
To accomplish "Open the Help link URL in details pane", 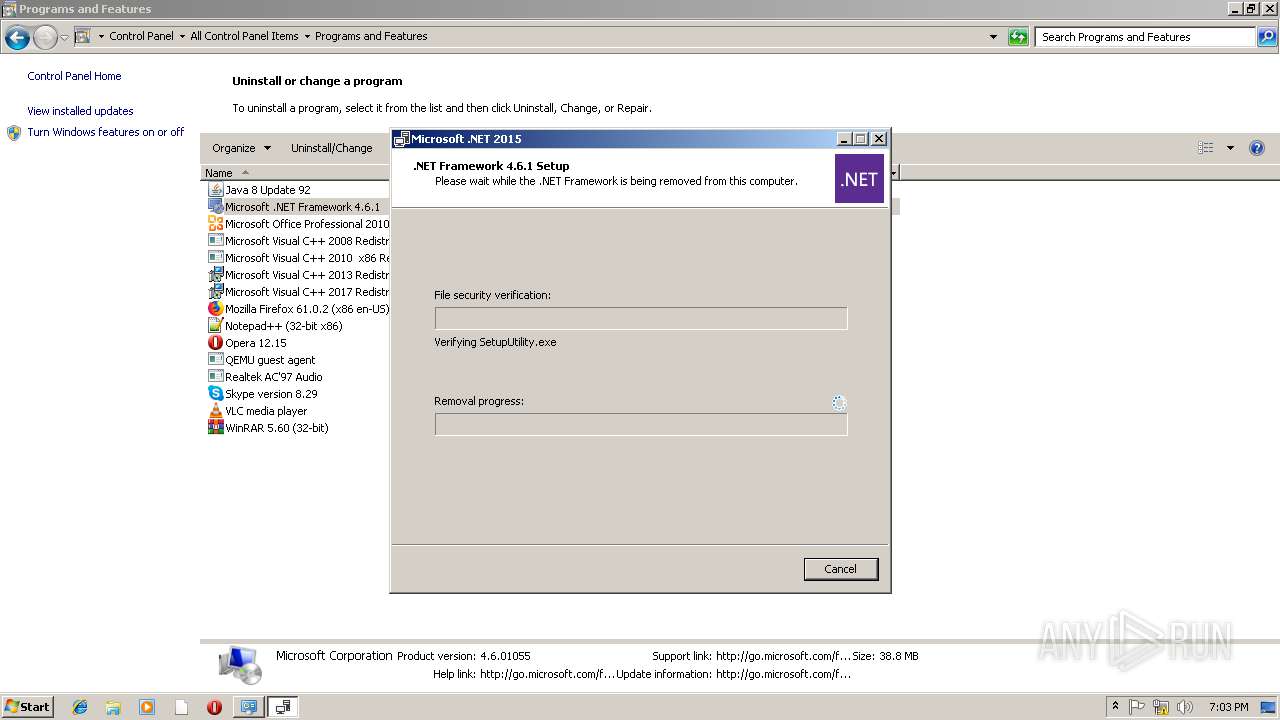I will coord(547,674).
